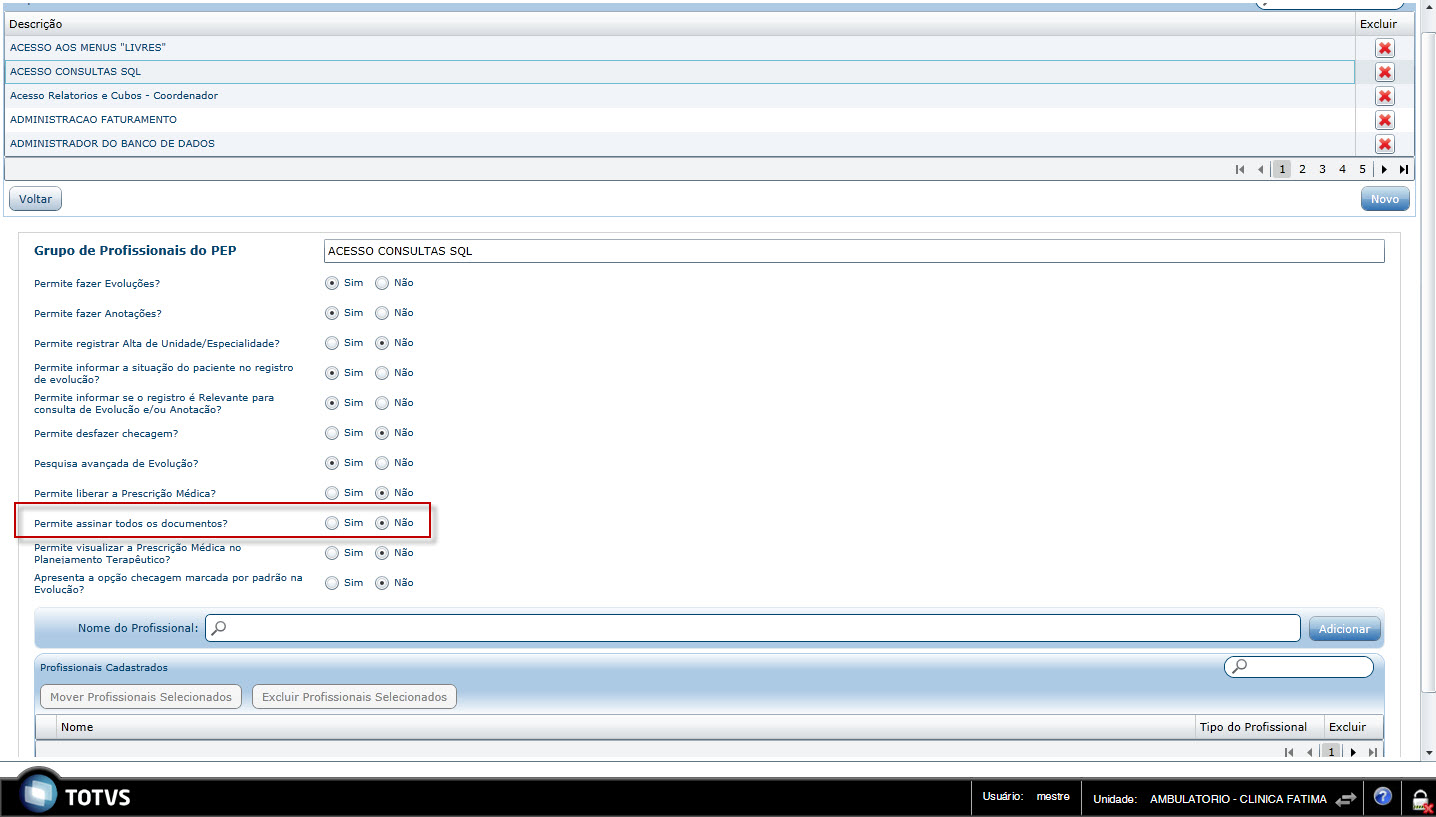Last page in Profissionais Cadastrados table
Viewport: 1436px width, 817px height.
coord(1373,752)
